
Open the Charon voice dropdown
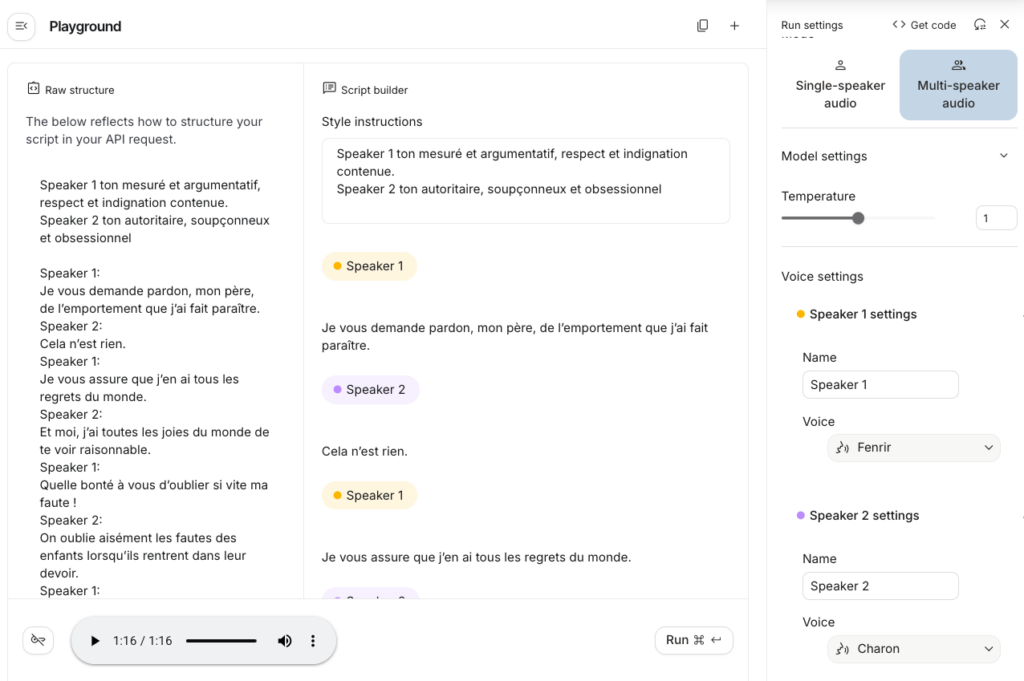pos(914,649)
